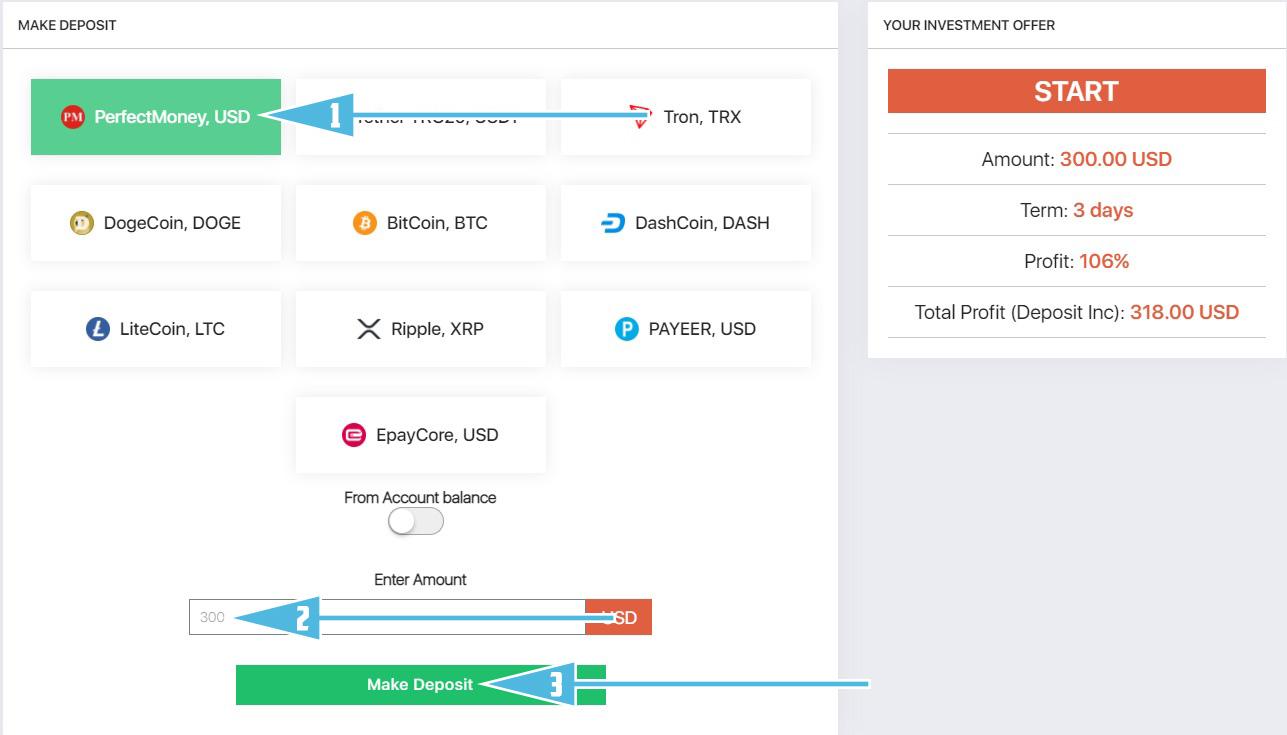Click the Enter Amount label
The image size is (1287, 735).
tap(420, 579)
